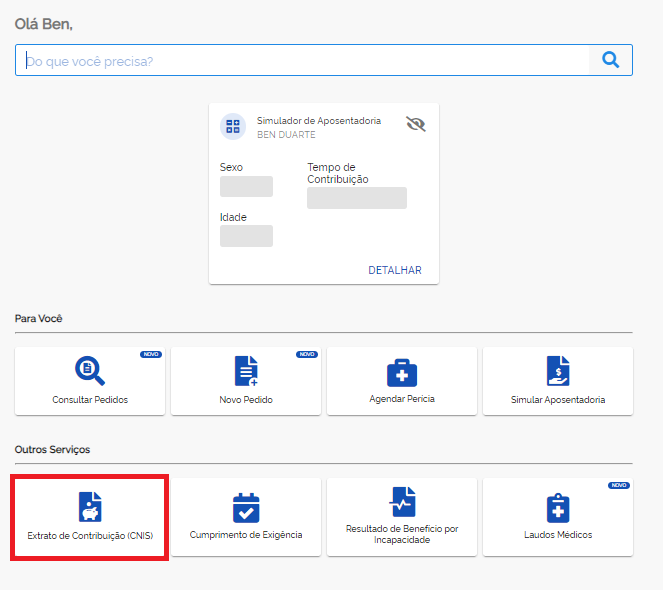Open the DETALHAR link
This screenshot has height=590, width=663.
(x=395, y=270)
